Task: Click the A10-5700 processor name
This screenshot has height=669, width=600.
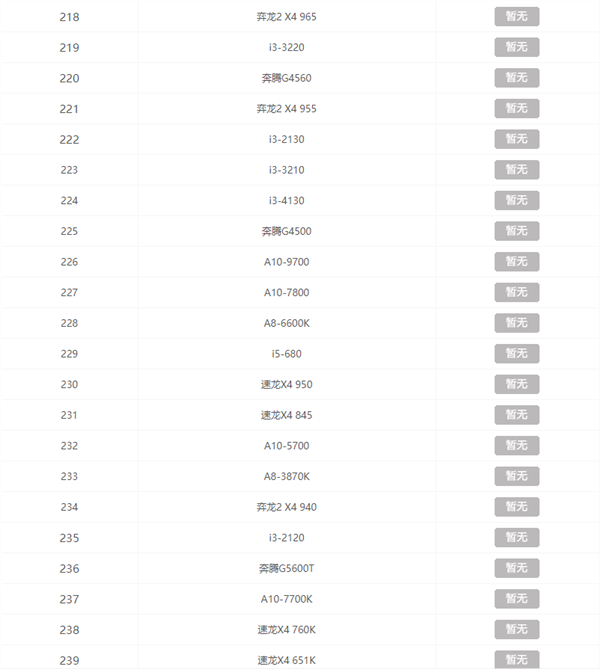Action: (286, 445)
